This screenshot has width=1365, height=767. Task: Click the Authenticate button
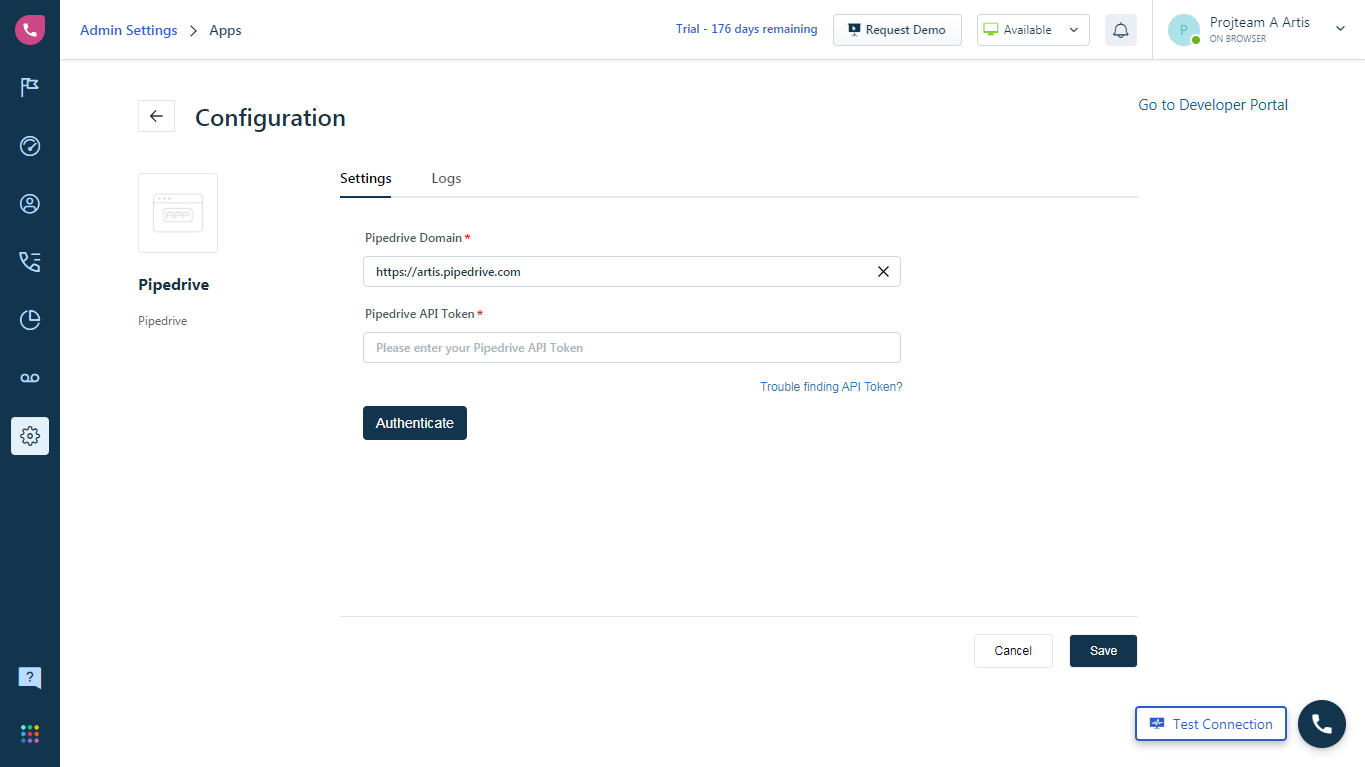[x=415, y=423]
